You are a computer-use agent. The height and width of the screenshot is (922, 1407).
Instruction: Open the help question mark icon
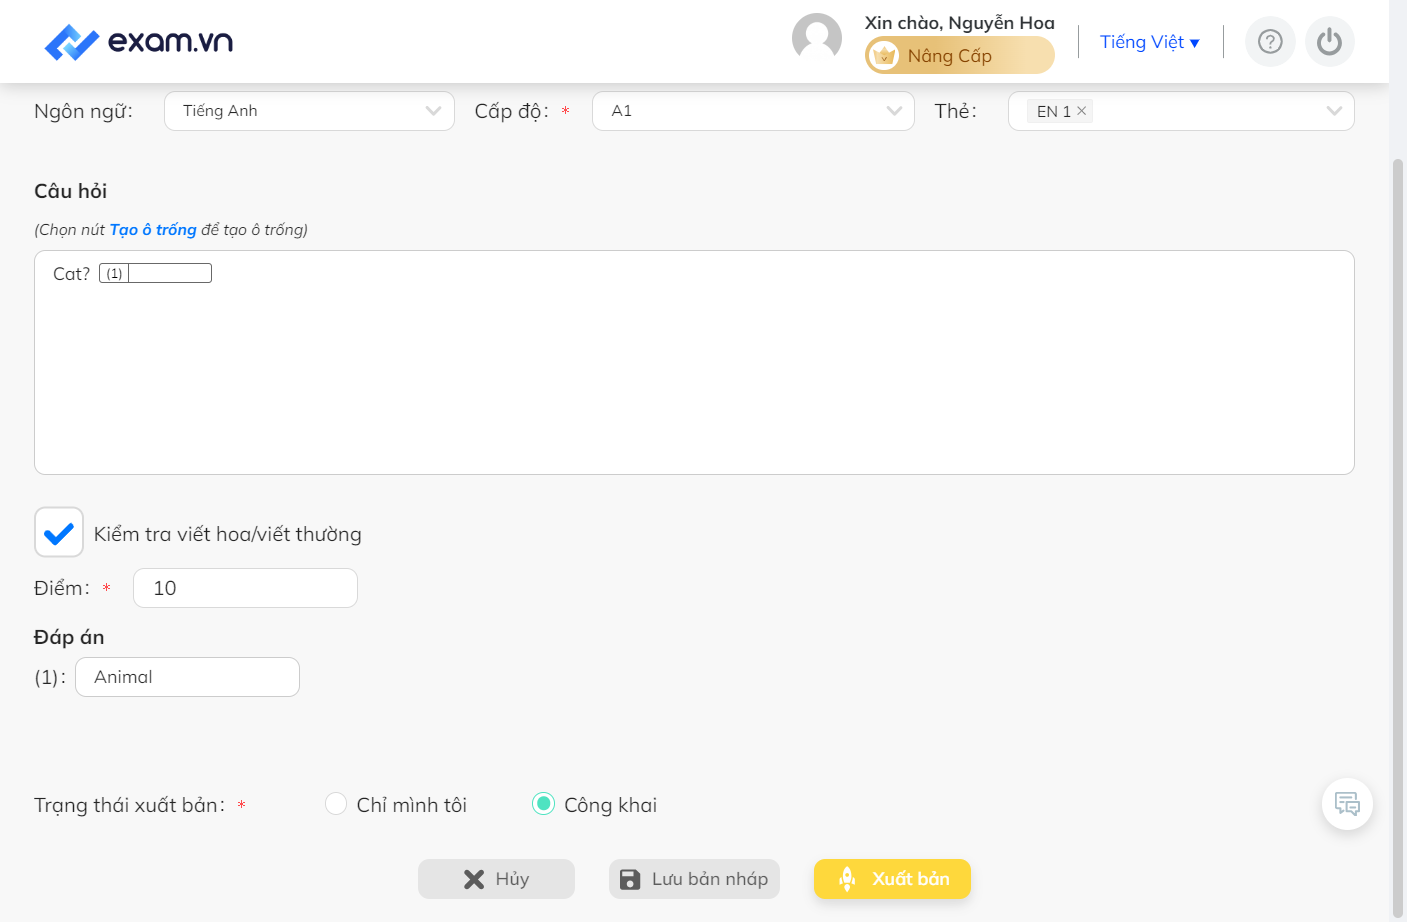(1270, 42)
